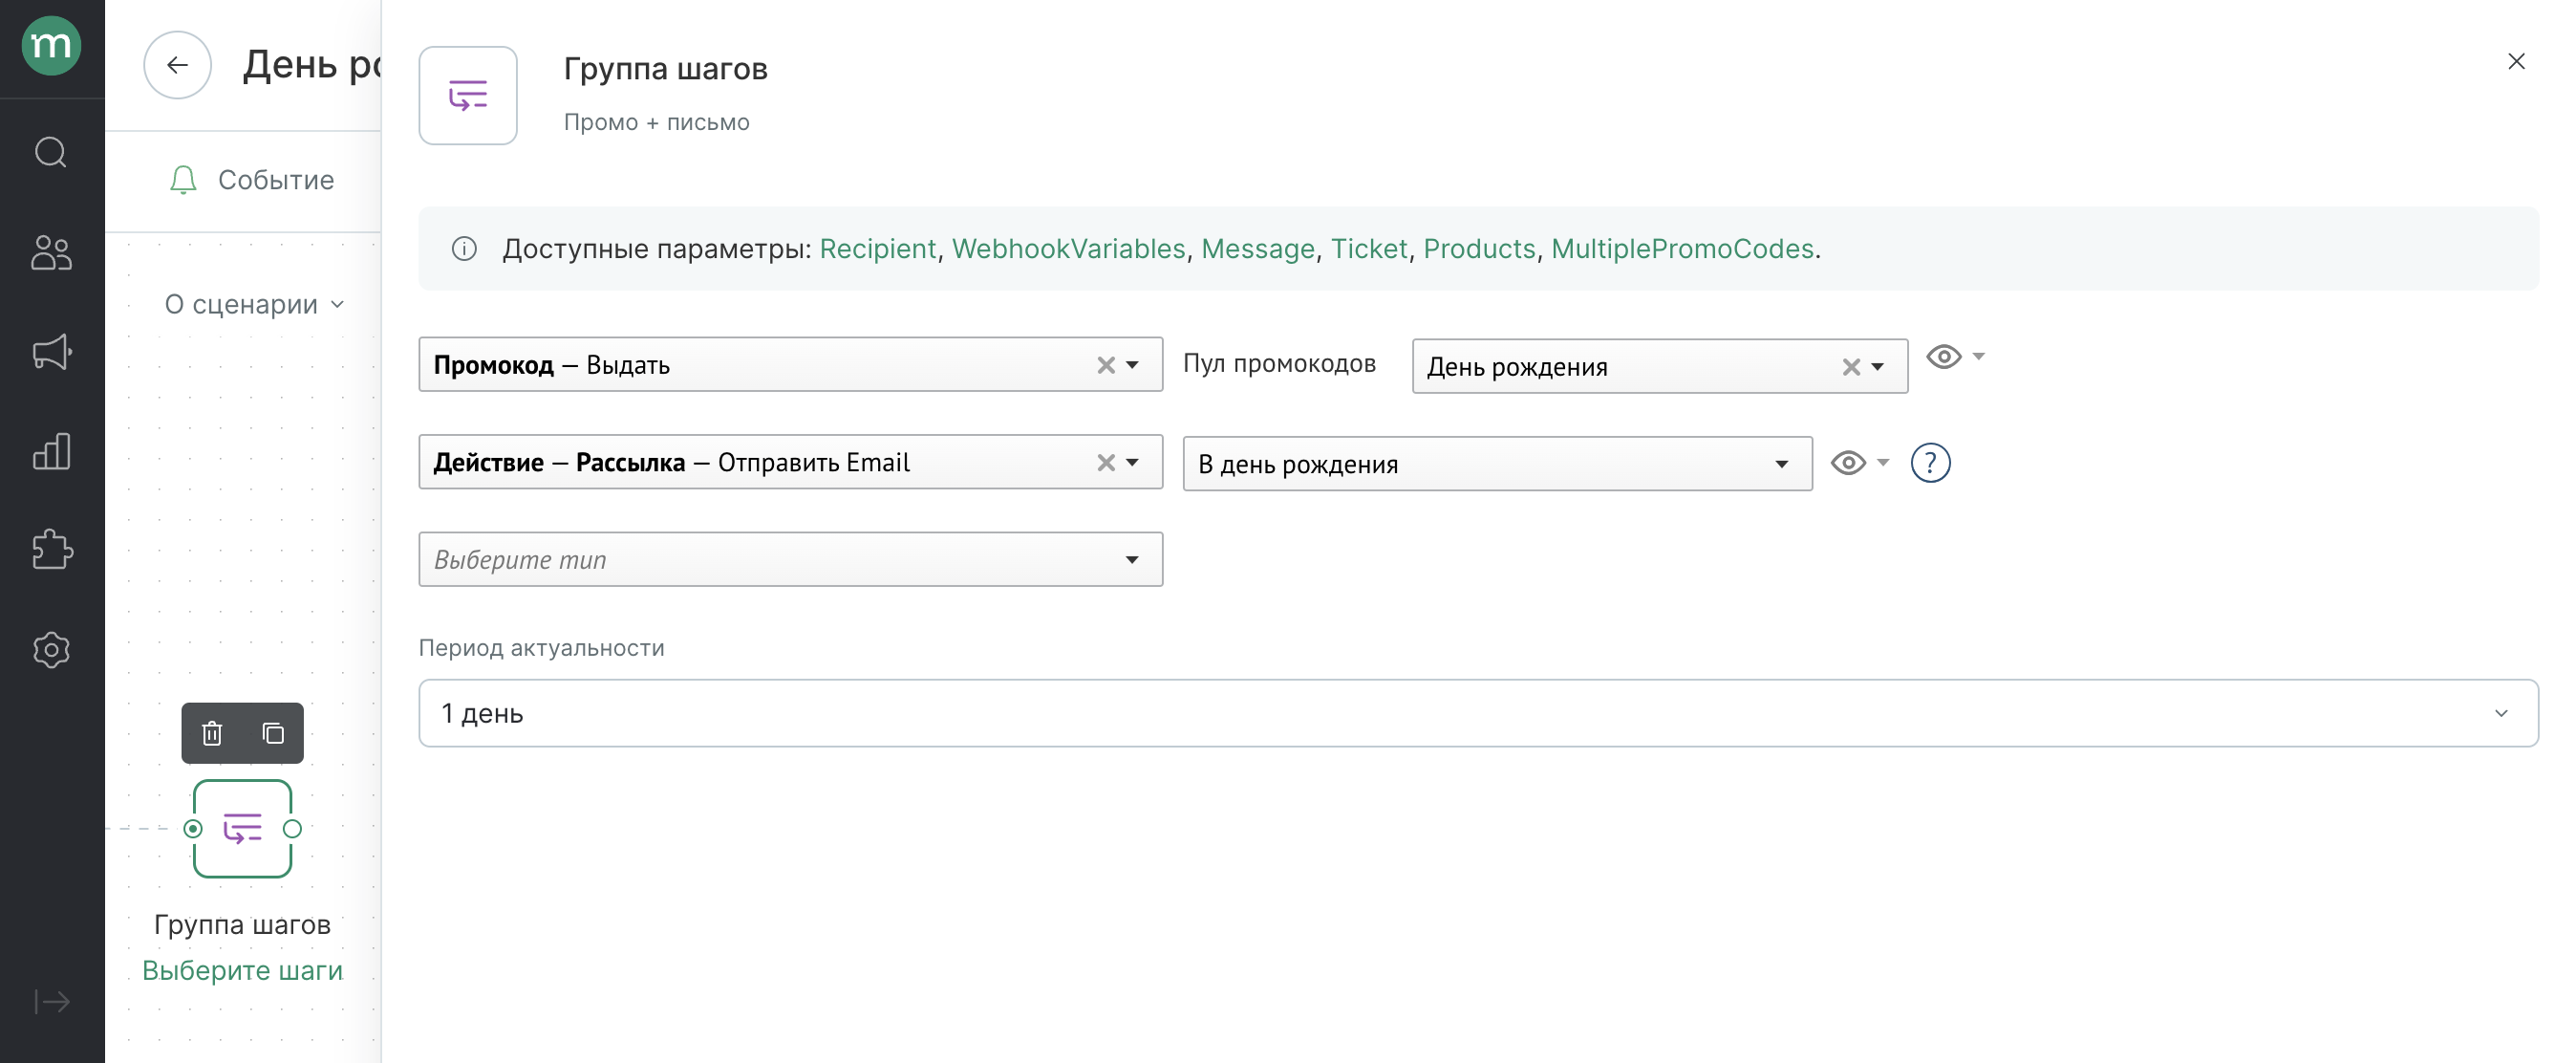Select the step group node on canvas
Screen dimensions: 2576x1063
pyautogui.click(x=243, y=828)
